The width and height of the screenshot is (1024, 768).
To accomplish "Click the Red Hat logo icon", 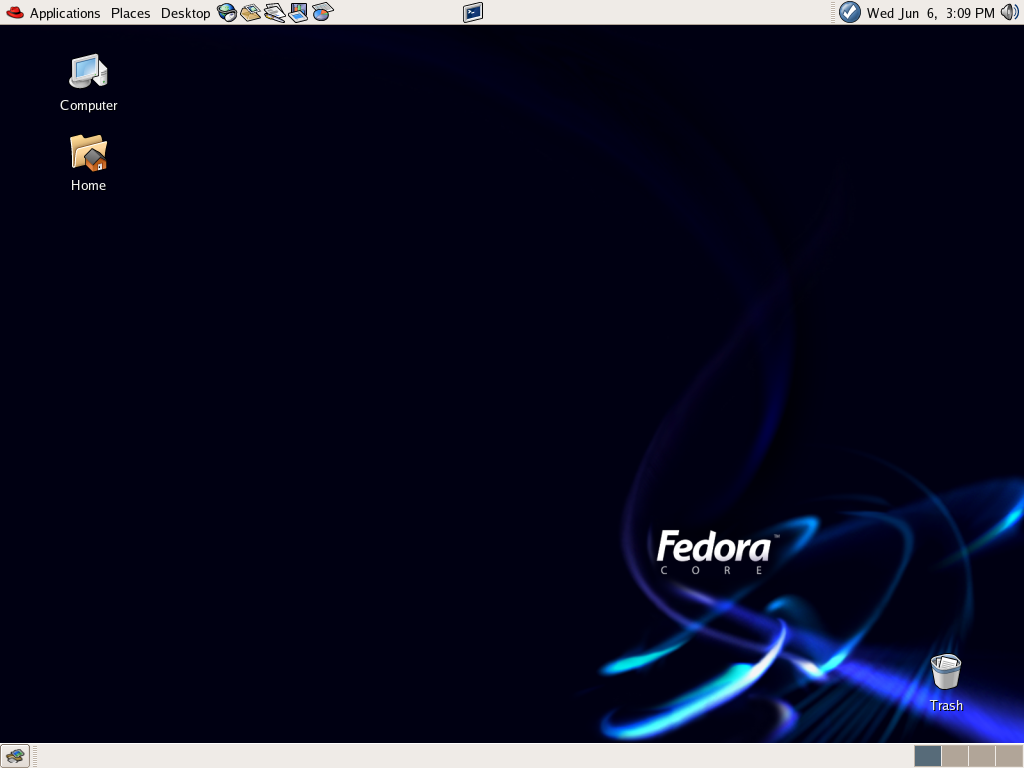I will pyautogui.click(x=15, y=12).
